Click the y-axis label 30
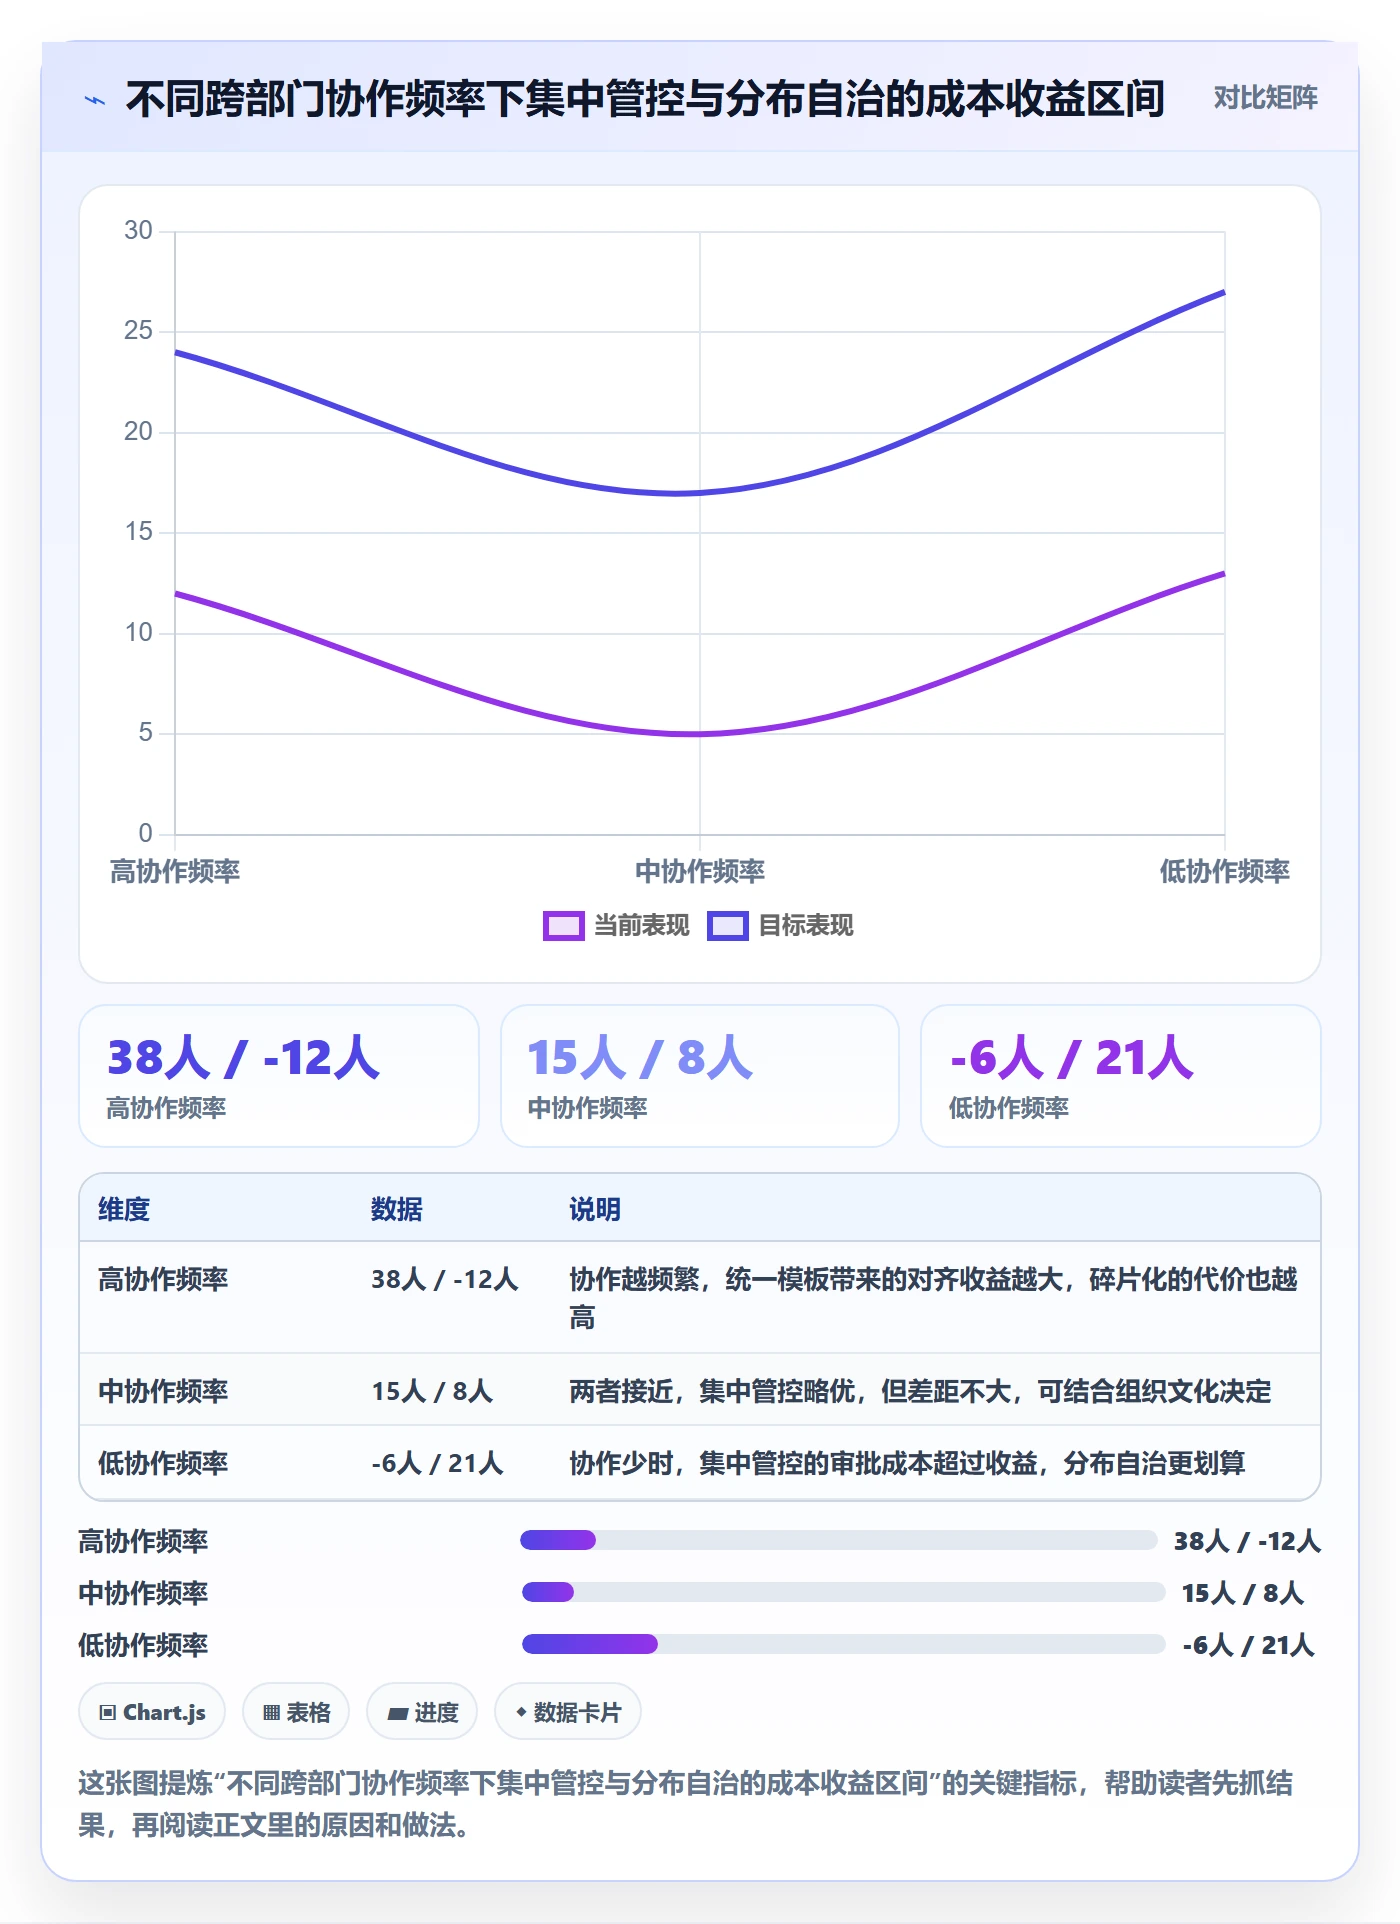 click(x=138, y=231)
